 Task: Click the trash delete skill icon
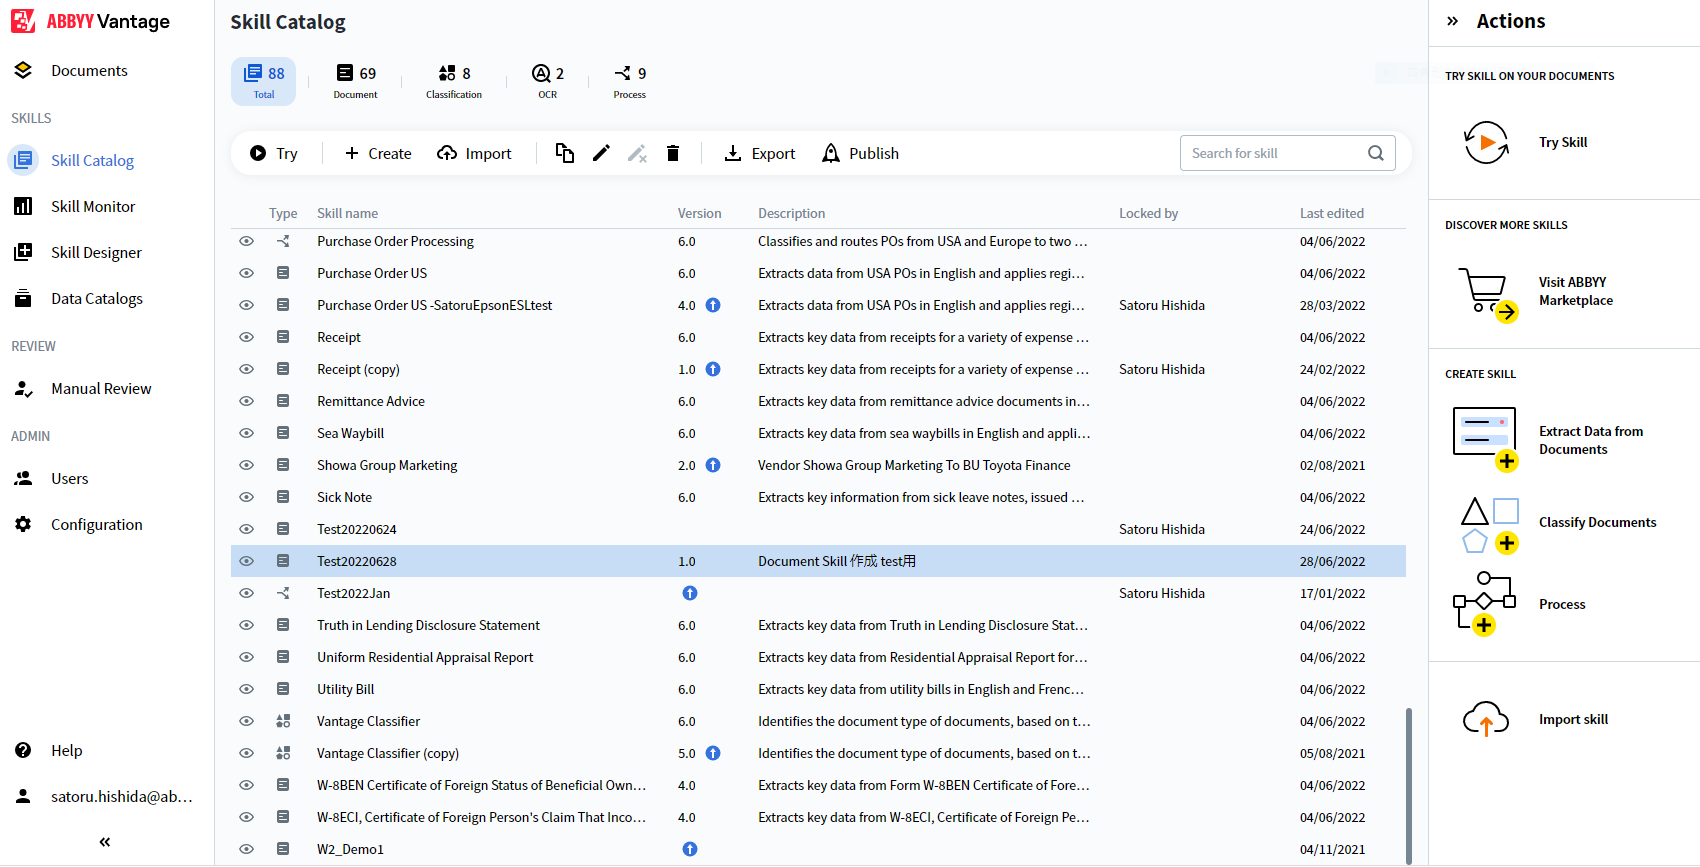click(x=673, y=153)
